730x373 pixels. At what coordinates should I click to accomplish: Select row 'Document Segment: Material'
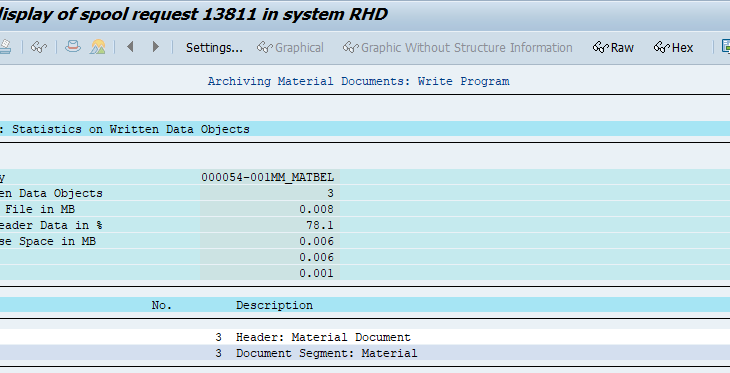(365, 353)
